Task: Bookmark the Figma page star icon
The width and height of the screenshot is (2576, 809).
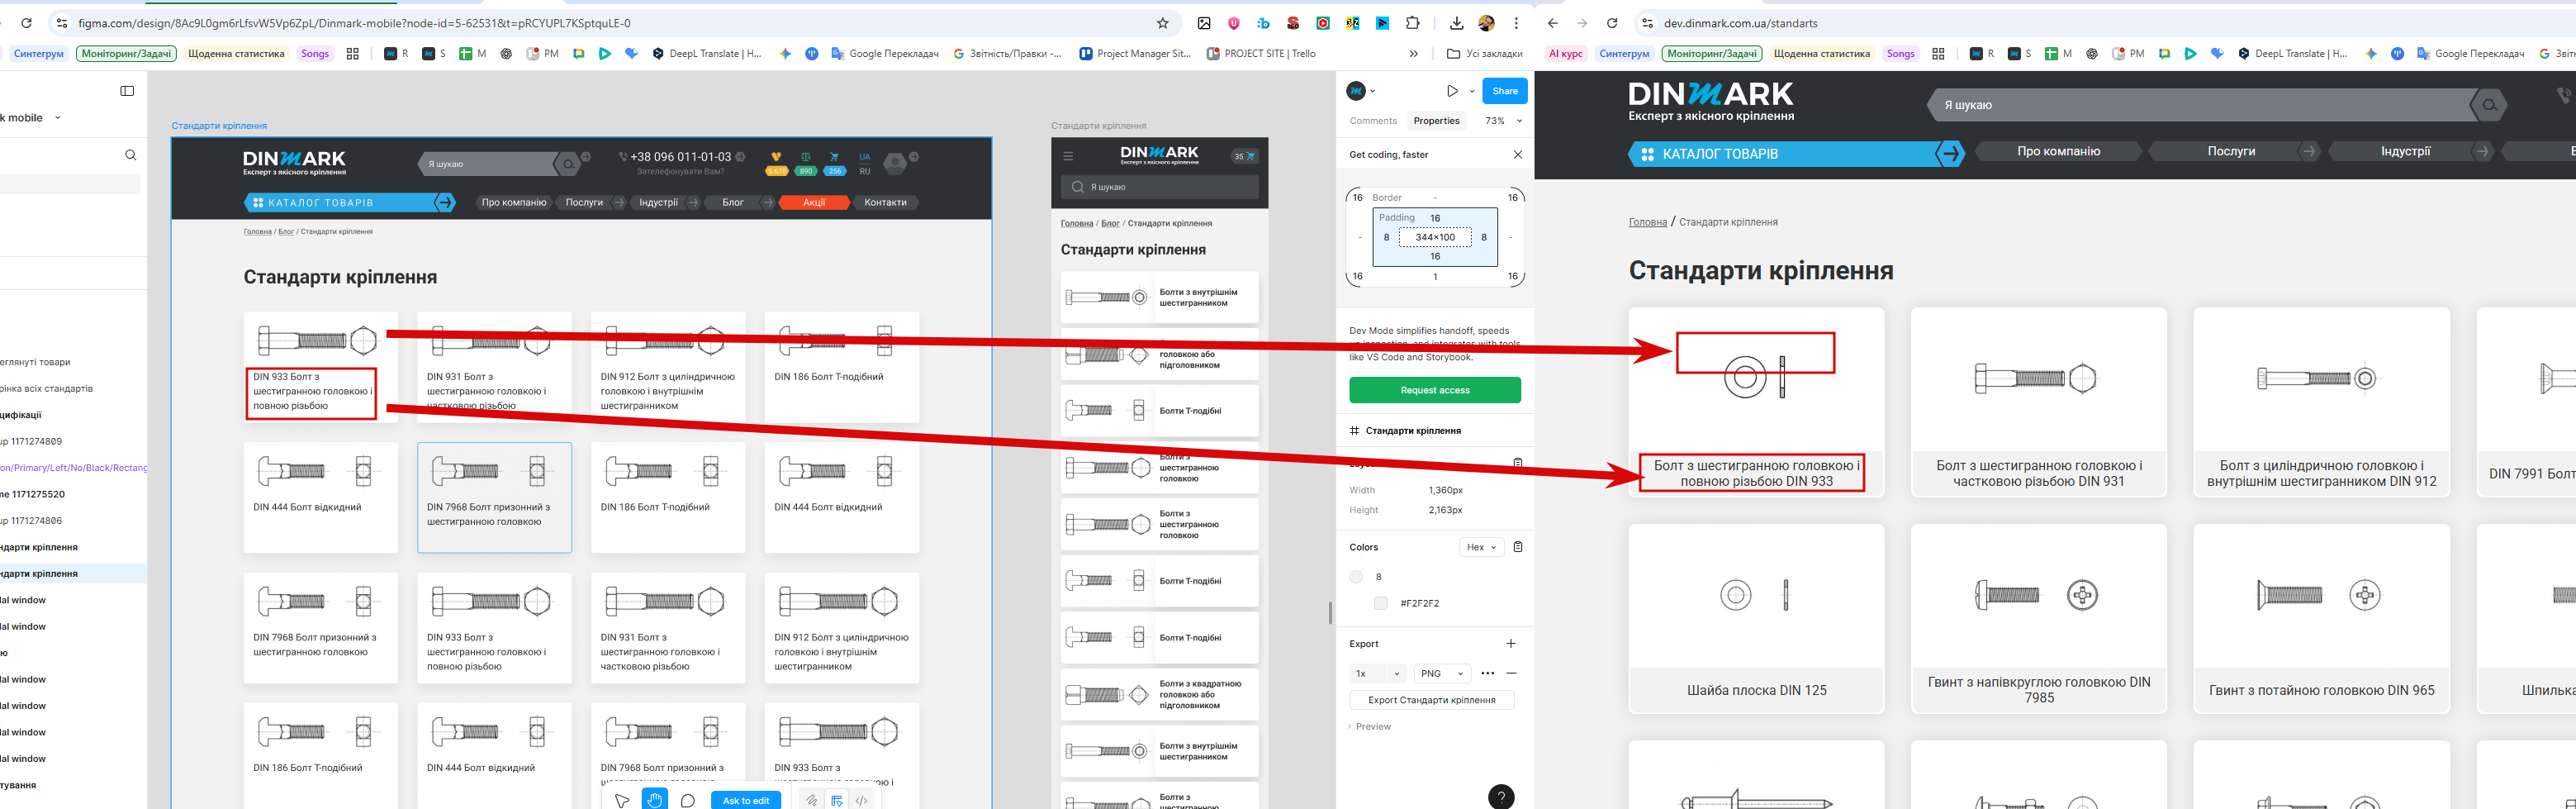Action: coord(1162,23)
